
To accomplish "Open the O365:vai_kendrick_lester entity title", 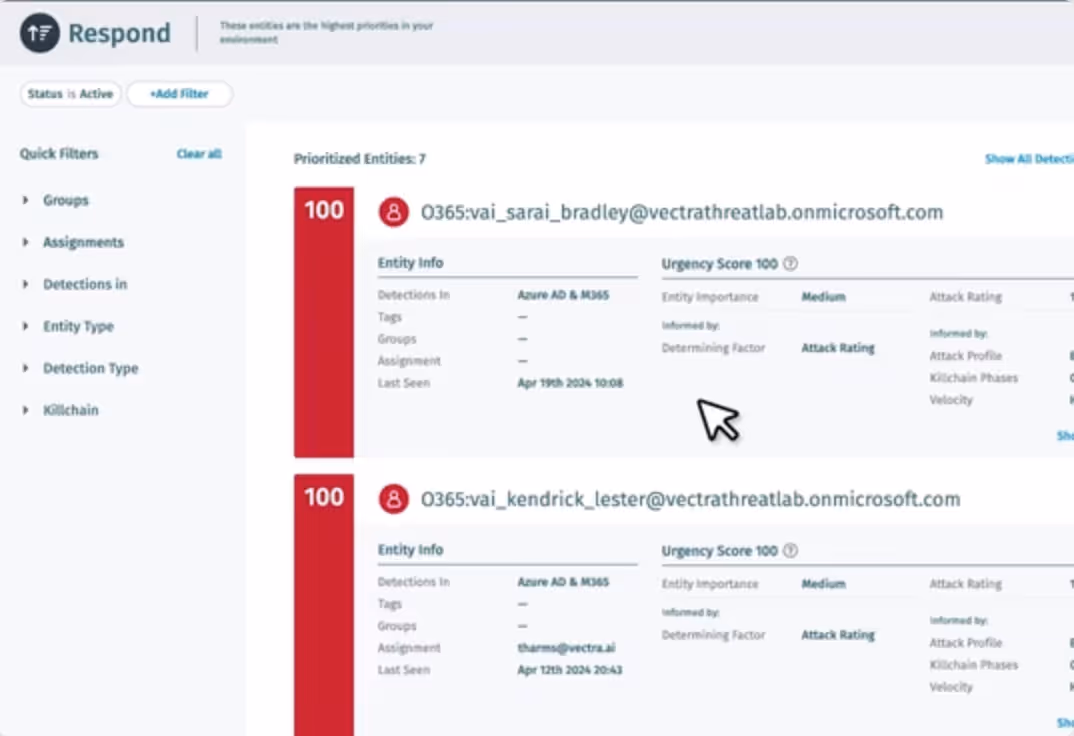I will 690,499.
